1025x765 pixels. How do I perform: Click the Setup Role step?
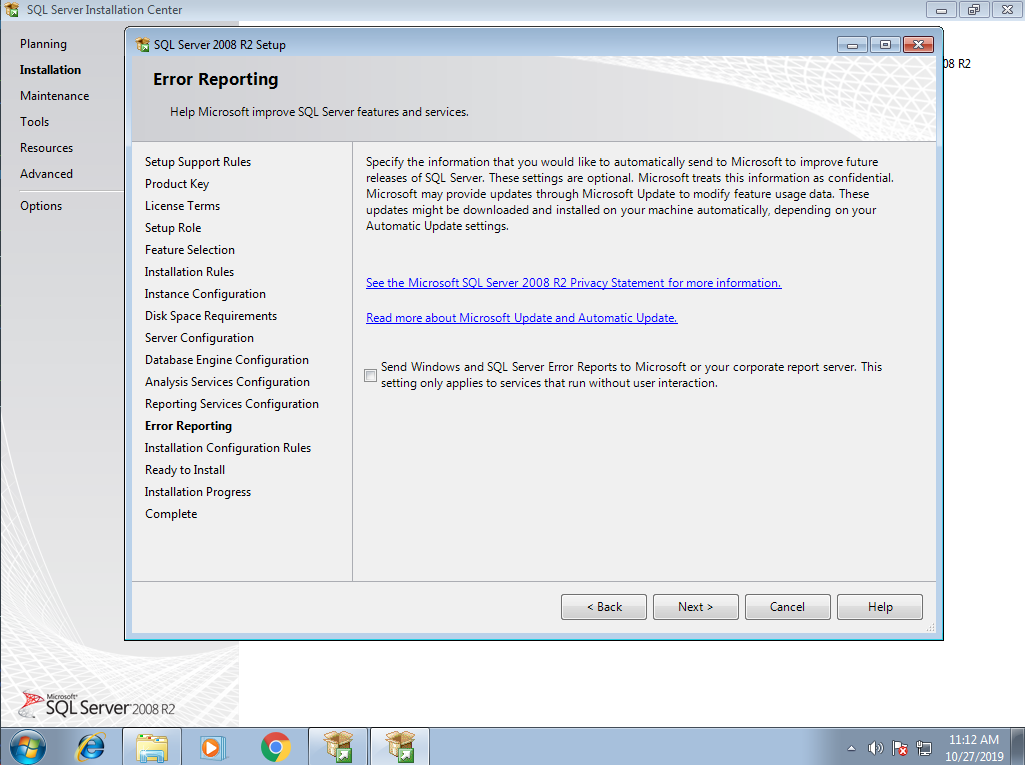pos(173,228)
